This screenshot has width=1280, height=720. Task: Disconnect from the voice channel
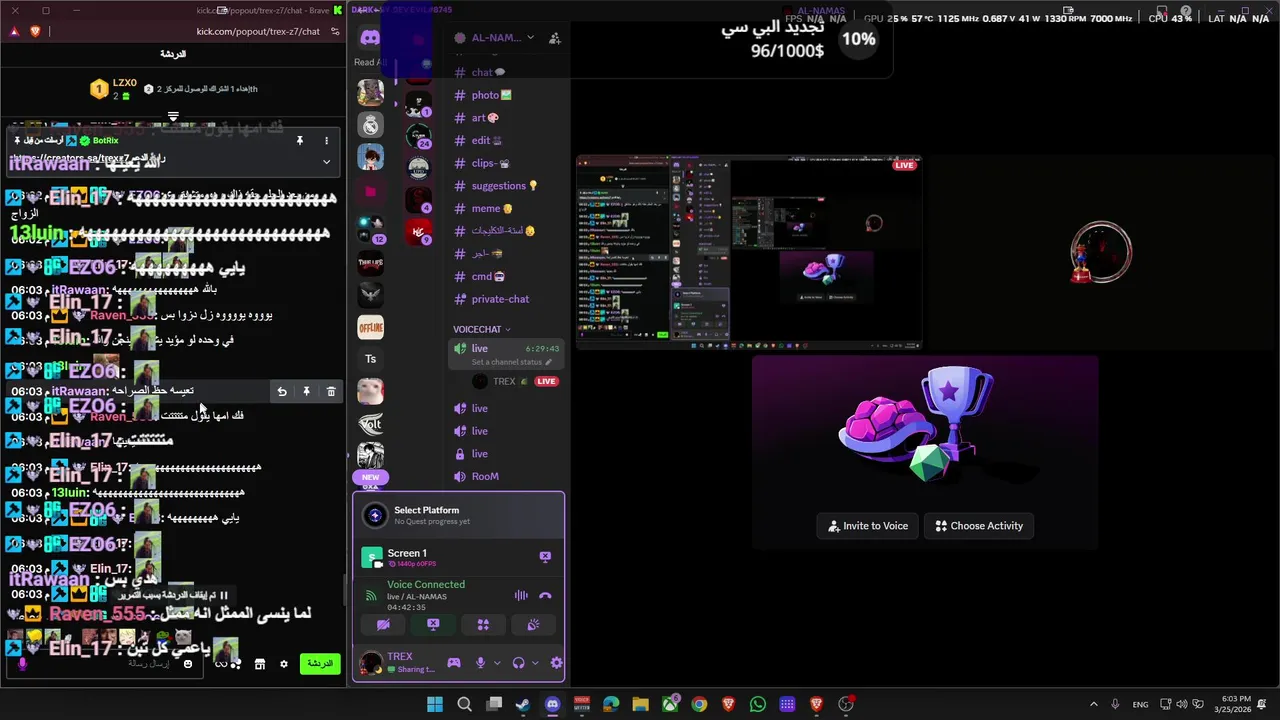click(545, 595)
